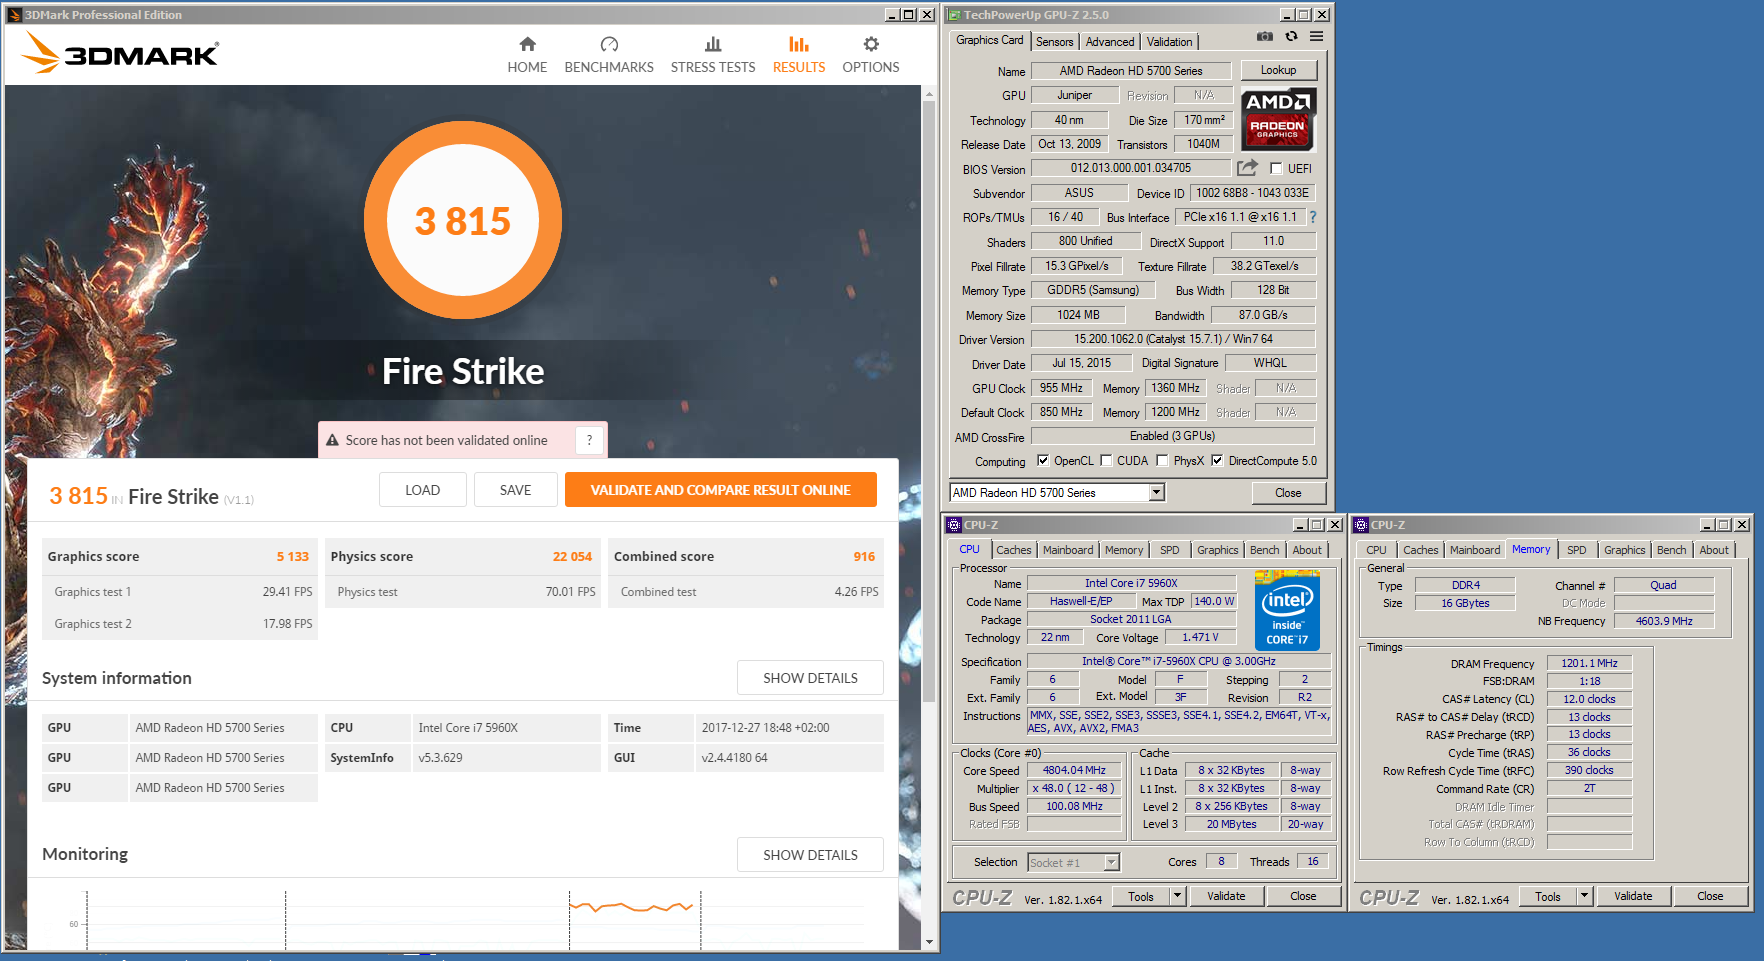The height and width of the screenshot is (961, 1764).
Task: Close GPU-Z with the Close button
Action: [x=1288, y=493]
